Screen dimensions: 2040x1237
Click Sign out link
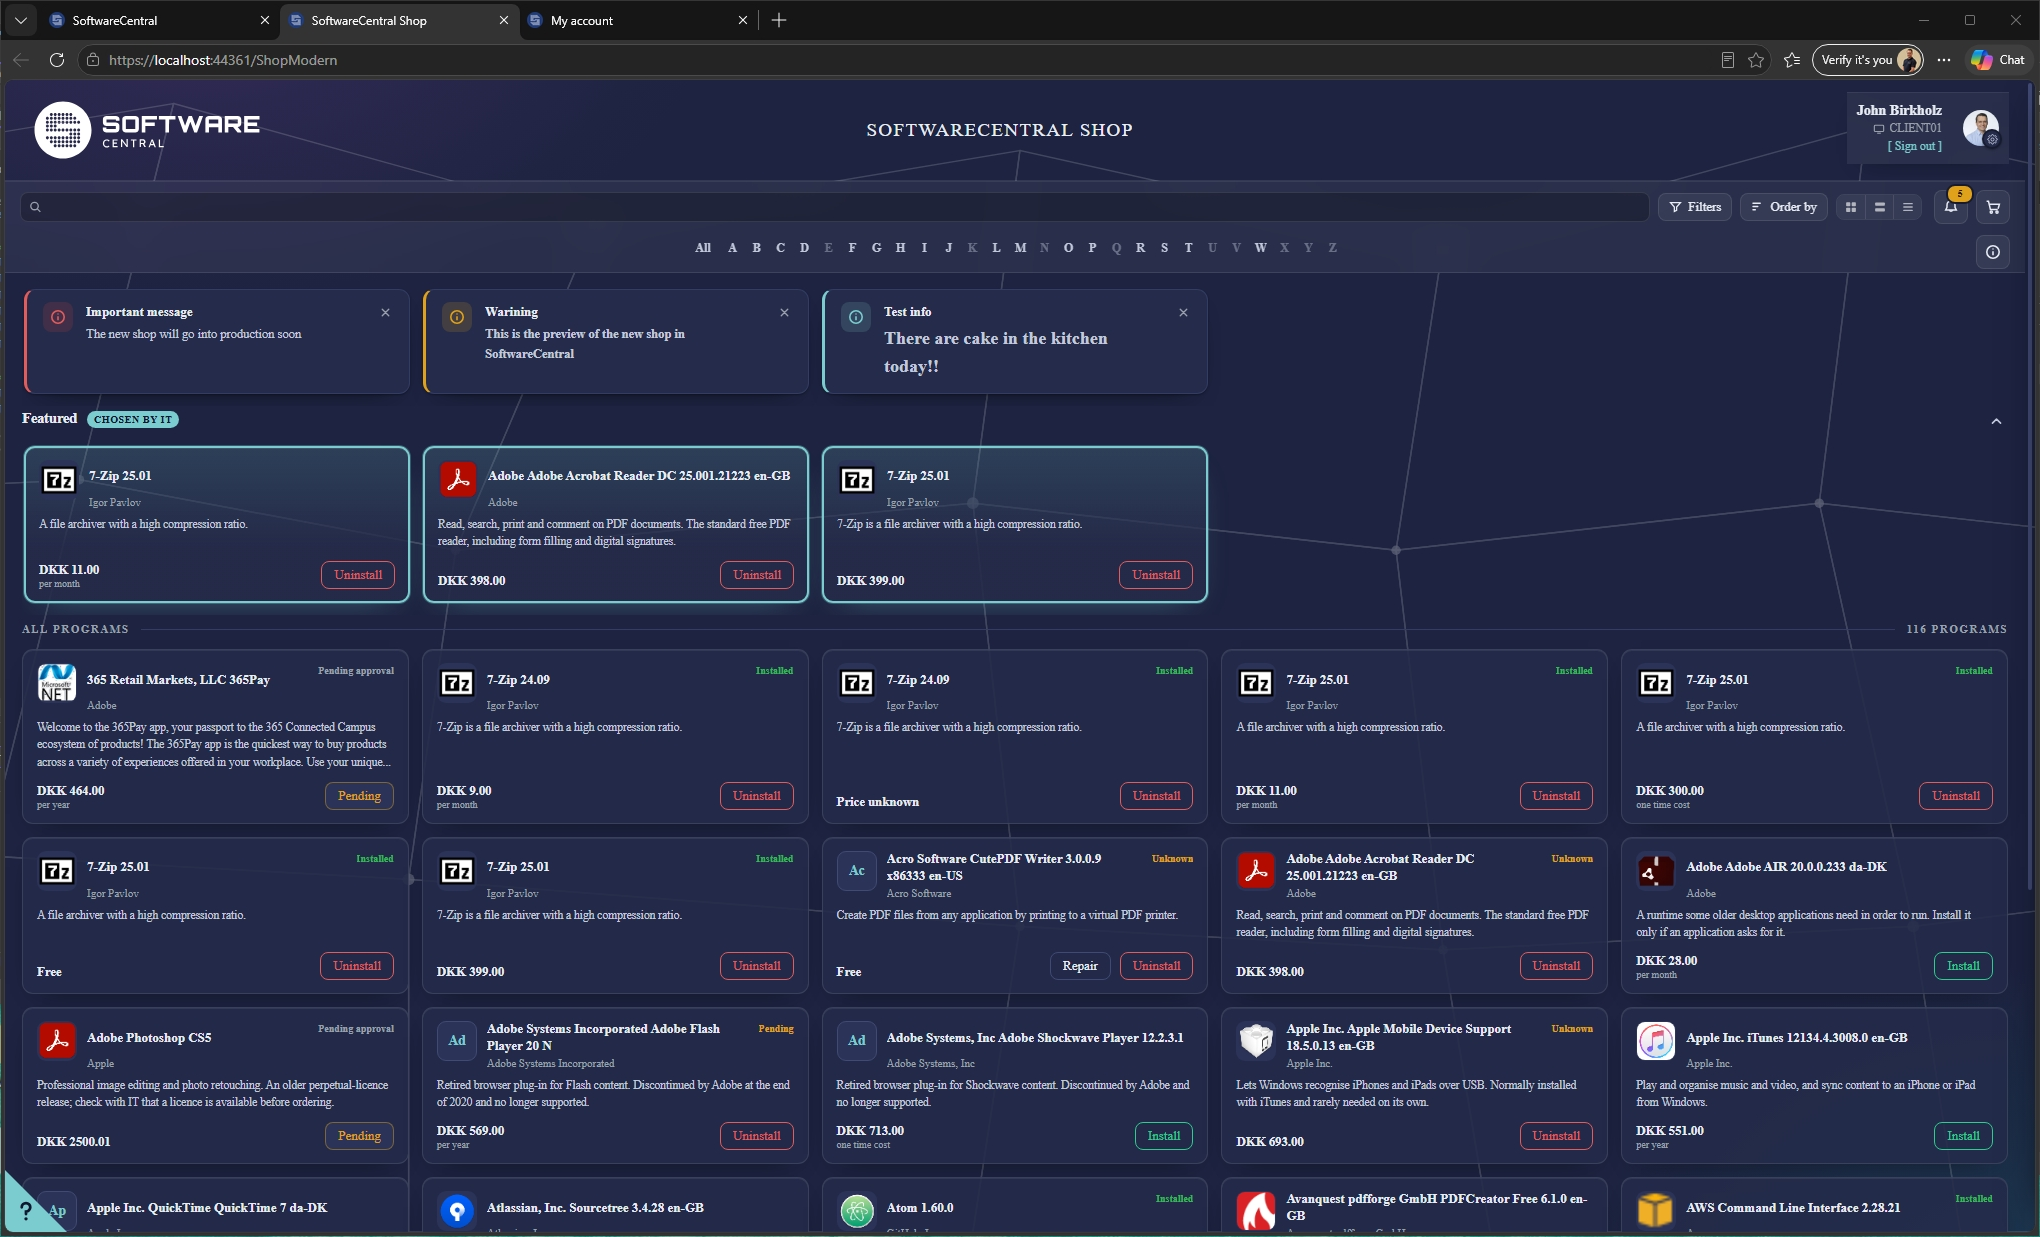click(1914, 146)
